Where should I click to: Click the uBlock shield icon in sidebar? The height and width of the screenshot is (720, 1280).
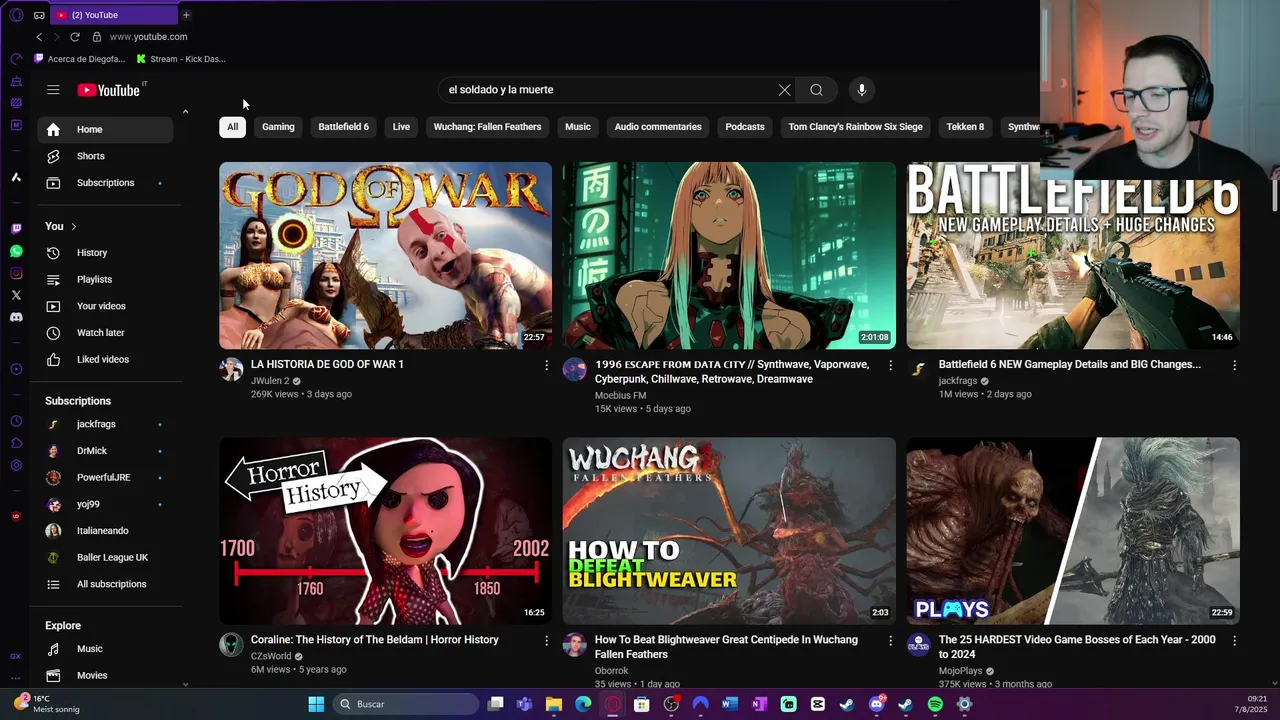coord(16,516)
